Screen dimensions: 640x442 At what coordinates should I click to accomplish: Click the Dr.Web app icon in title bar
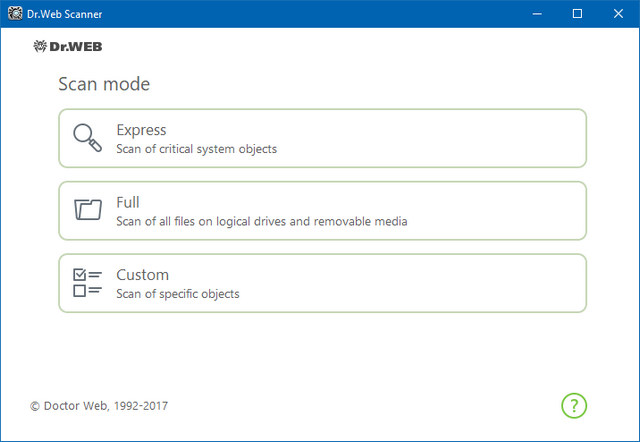(x=15, y=14)
